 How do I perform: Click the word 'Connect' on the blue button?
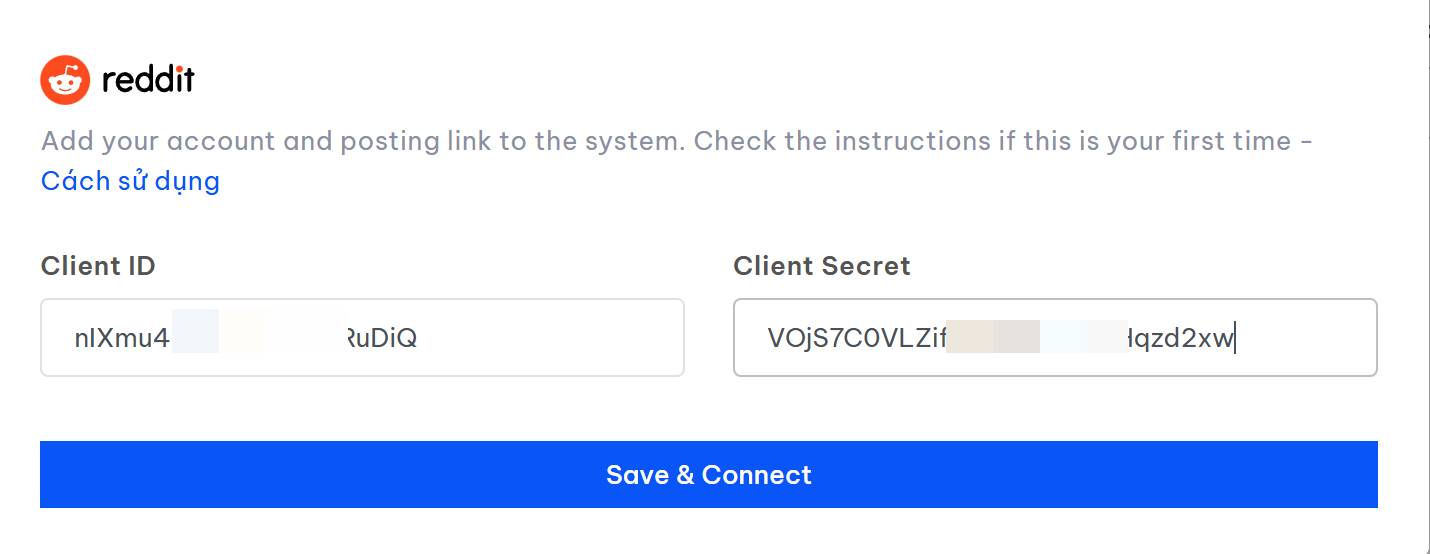tap(757, 474)
